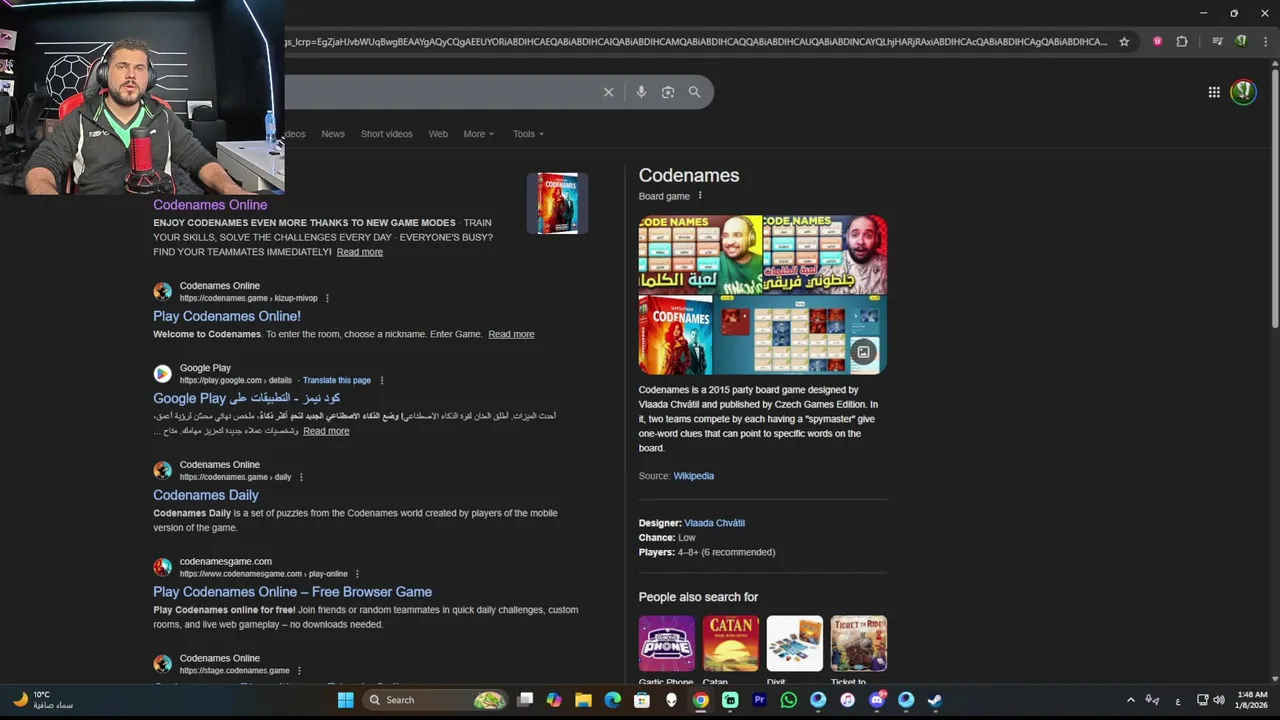Click Read more under ENJOY CODENAMES snippet
Screen dimensions: 1280x720
(x=360, y=252)
